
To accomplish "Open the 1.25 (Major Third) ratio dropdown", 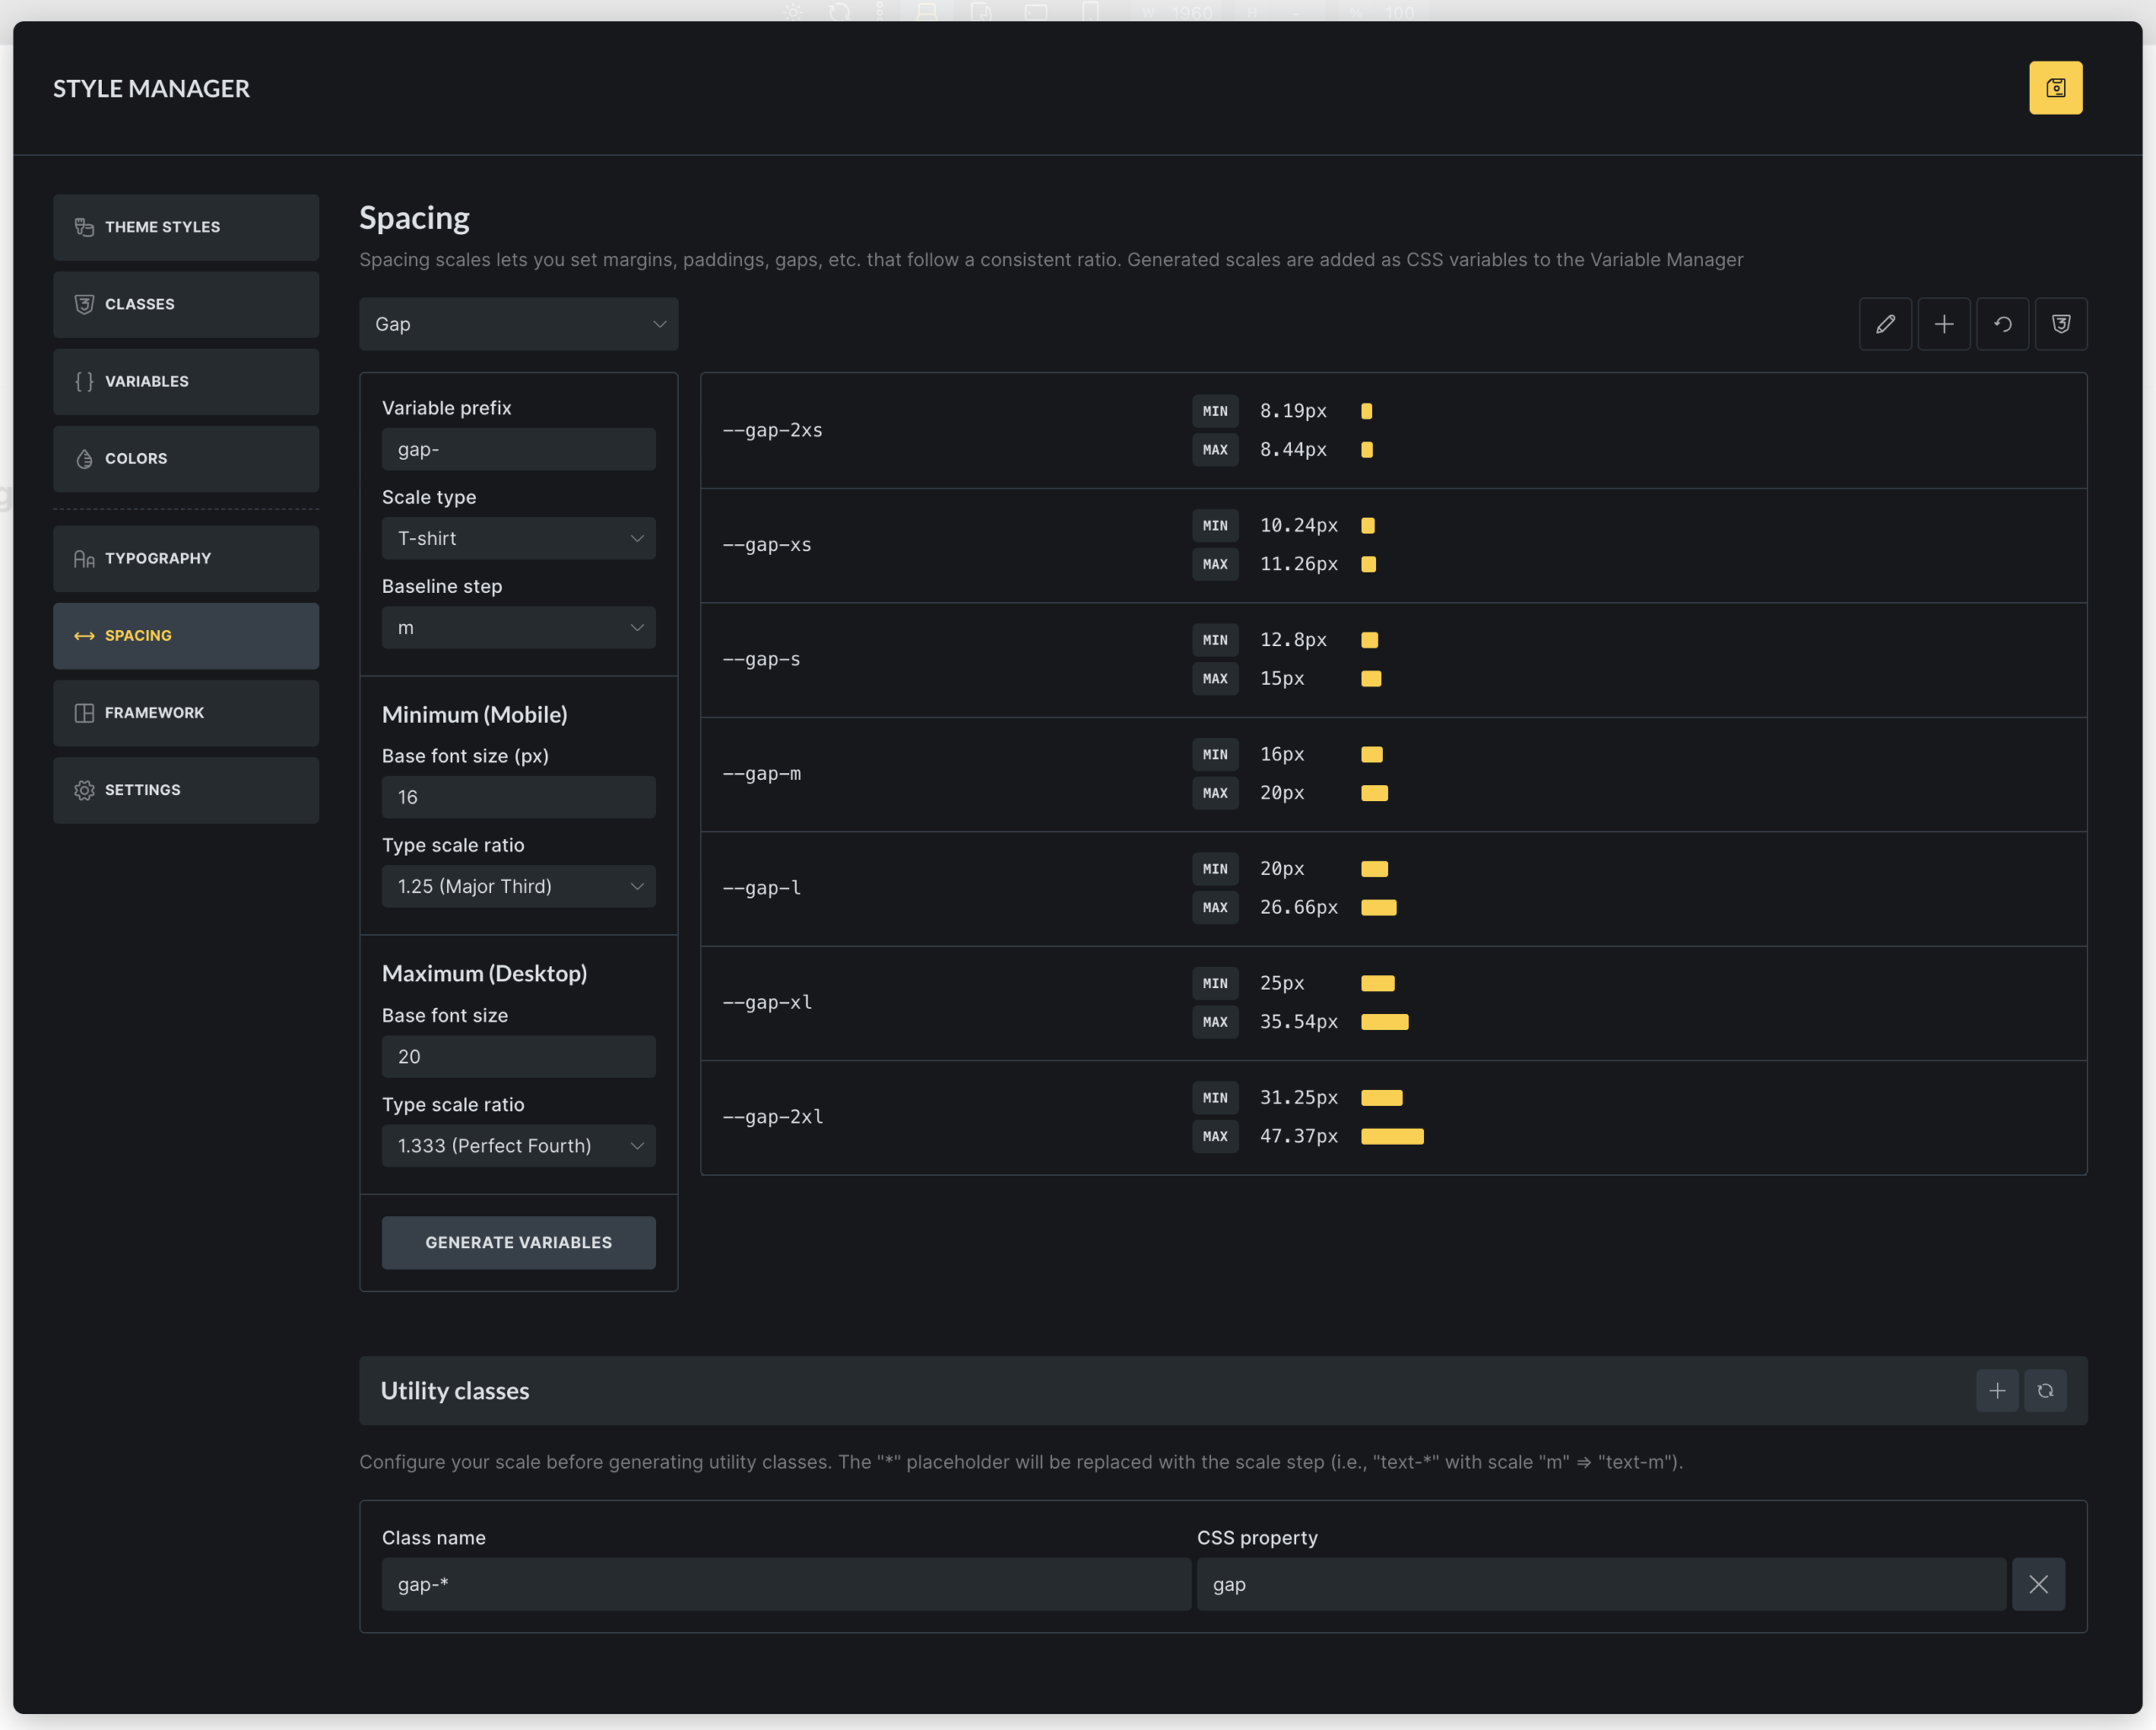I will pos(518,886).
